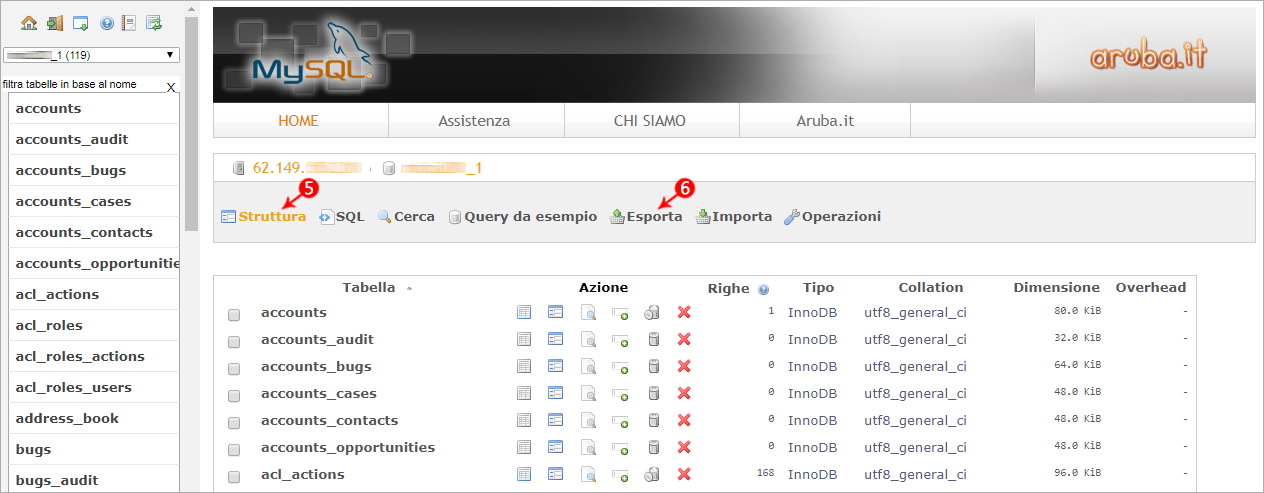Open structure icon for accounts_audit row
1264x493 pixels.
556,340
